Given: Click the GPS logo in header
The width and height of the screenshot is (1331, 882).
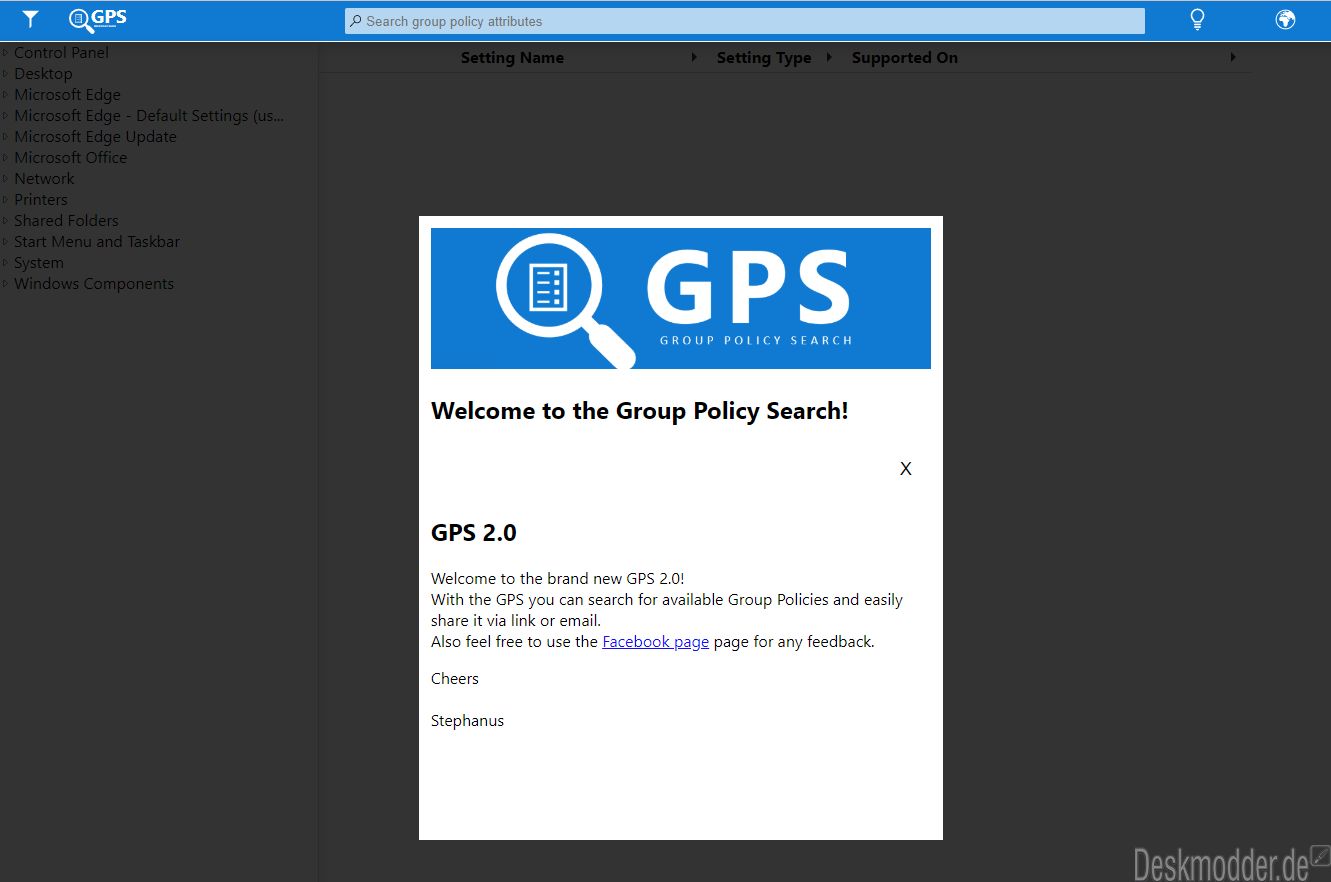Looking at the screenshot, I should pyautogui.click(x=97, y=20).
